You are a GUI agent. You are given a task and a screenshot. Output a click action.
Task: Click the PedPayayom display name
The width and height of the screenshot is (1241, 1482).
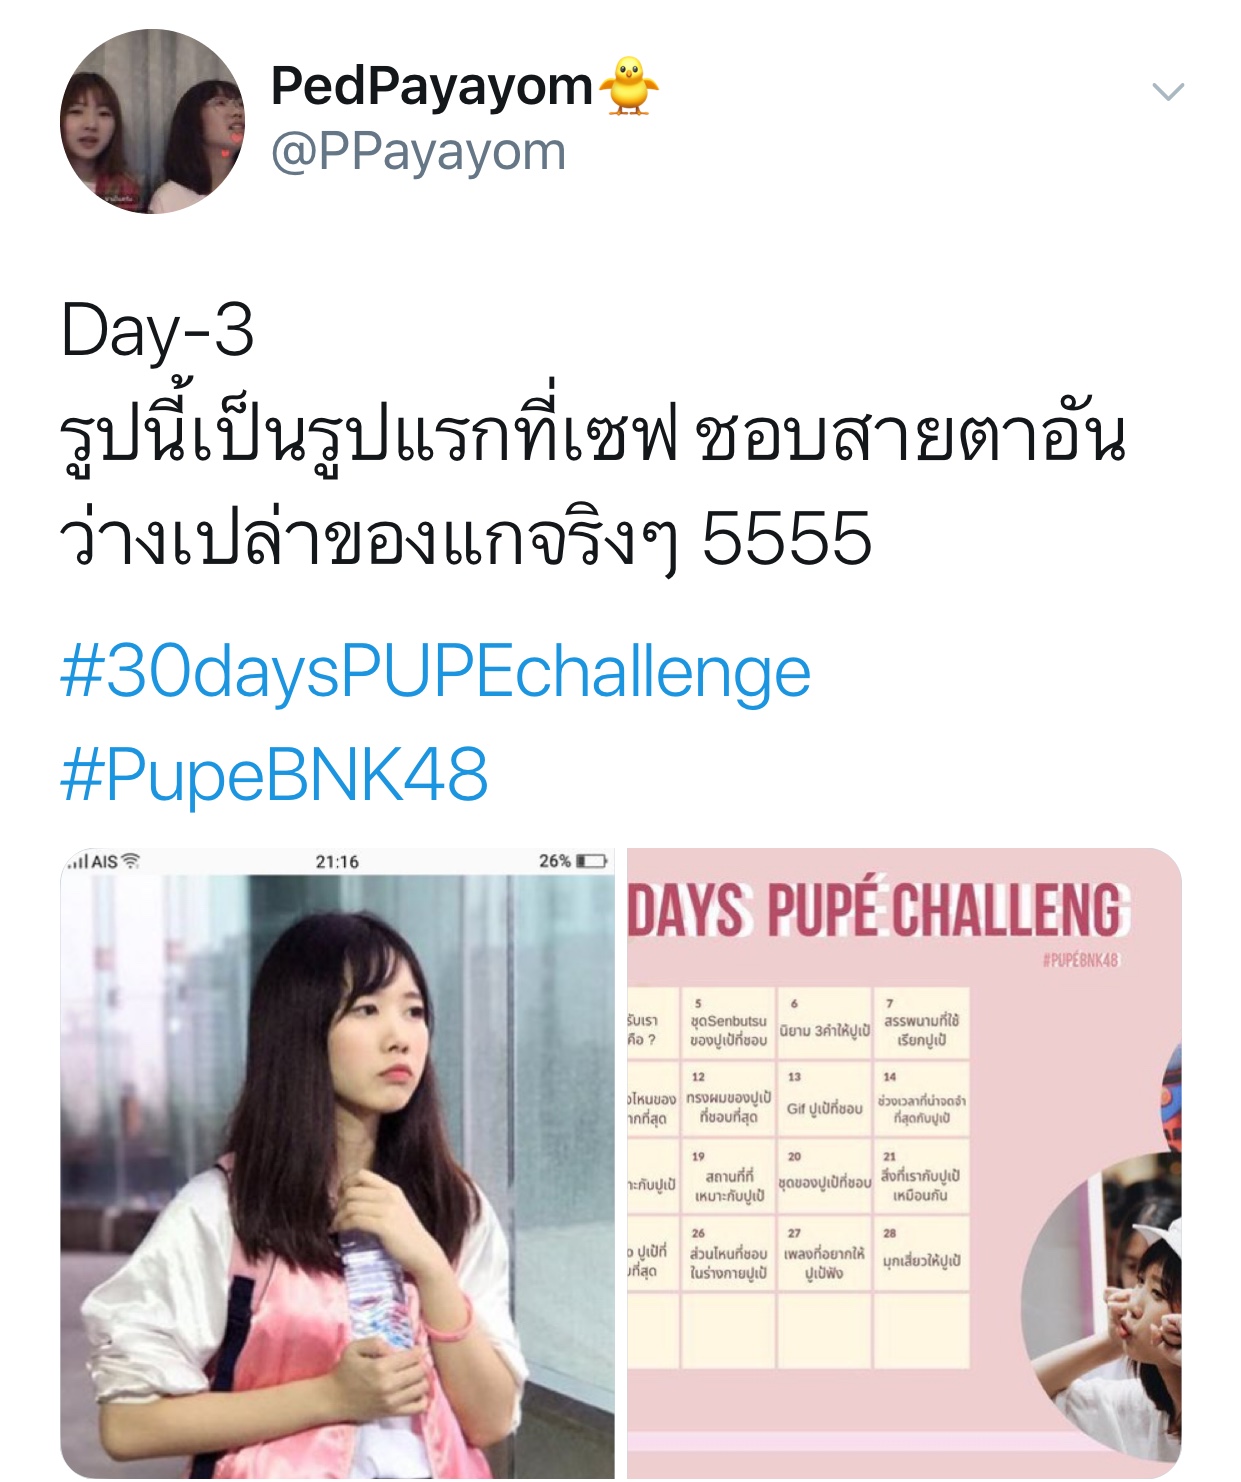click(432, 86)
